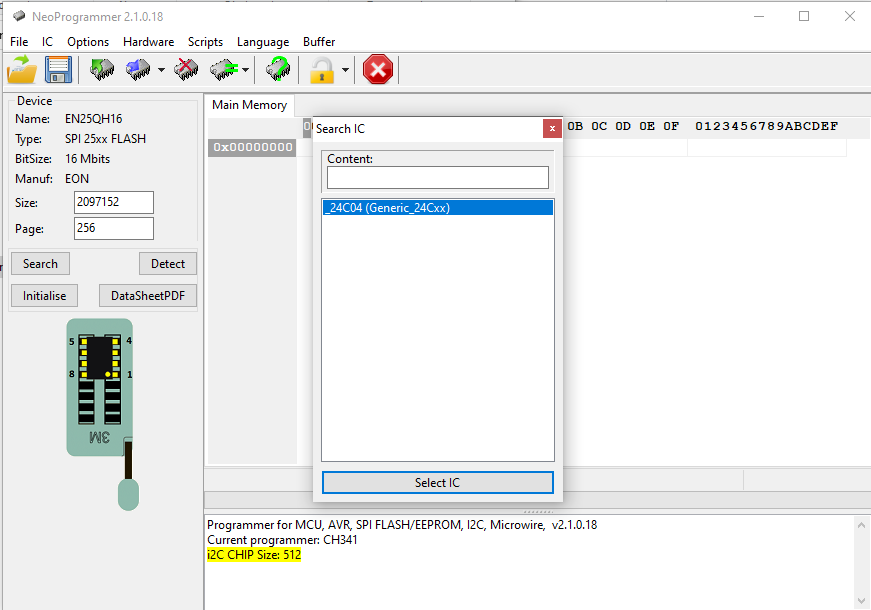Viewport: 871px width, 610px height.
Task: Click the Search button in the Device panel
Action: coord(40,264)
